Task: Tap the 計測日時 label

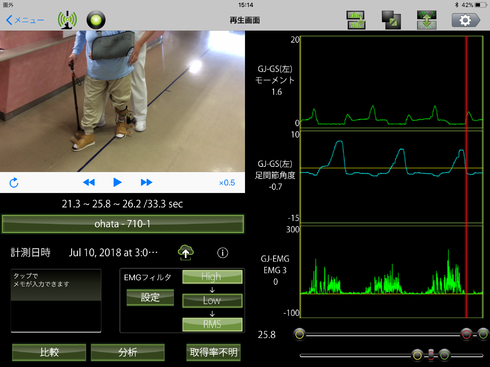Action: (30, 253)
